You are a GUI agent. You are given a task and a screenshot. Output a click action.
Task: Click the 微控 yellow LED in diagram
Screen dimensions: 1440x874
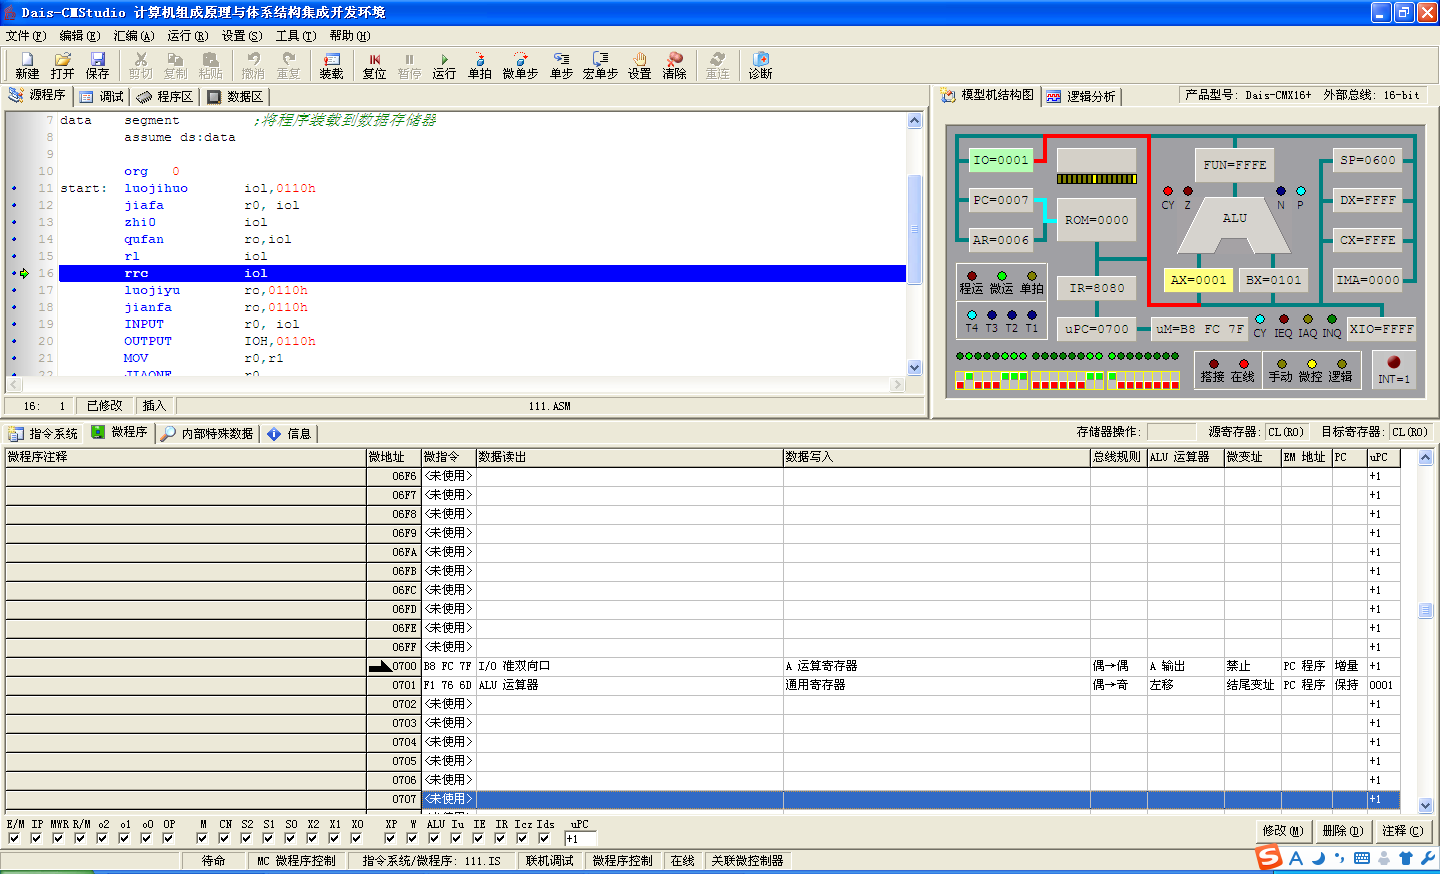click(1312, 364)
